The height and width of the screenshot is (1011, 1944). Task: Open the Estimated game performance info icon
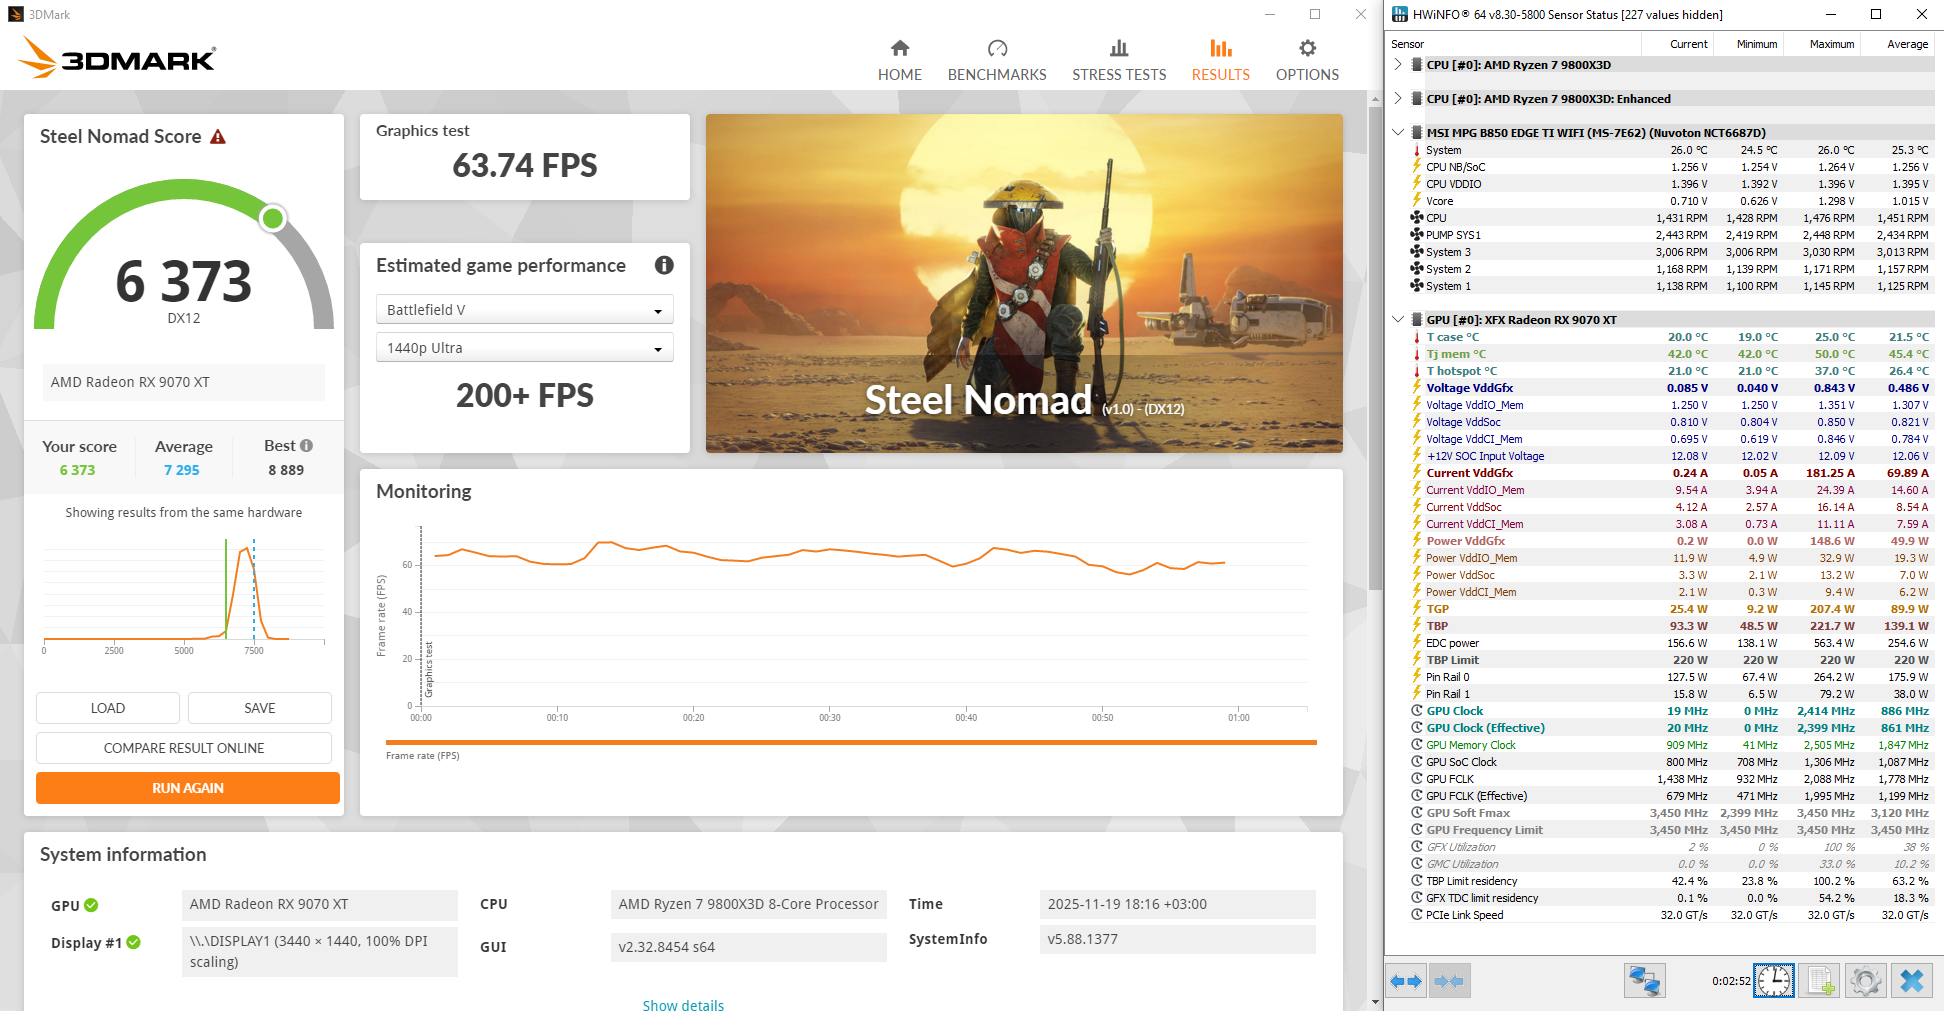point(664,265)
